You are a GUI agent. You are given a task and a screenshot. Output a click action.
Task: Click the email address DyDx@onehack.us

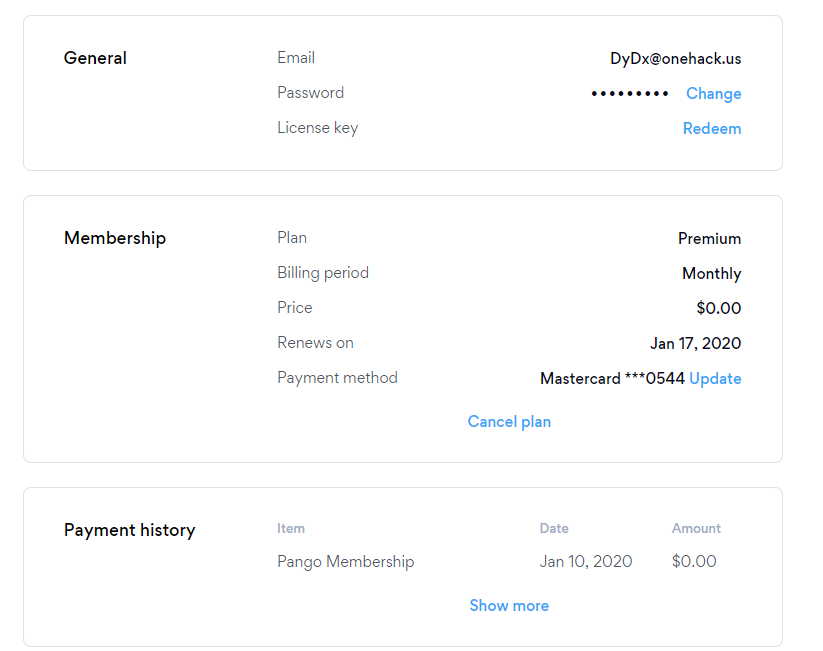pyautogui.click(x=675, y=58)
